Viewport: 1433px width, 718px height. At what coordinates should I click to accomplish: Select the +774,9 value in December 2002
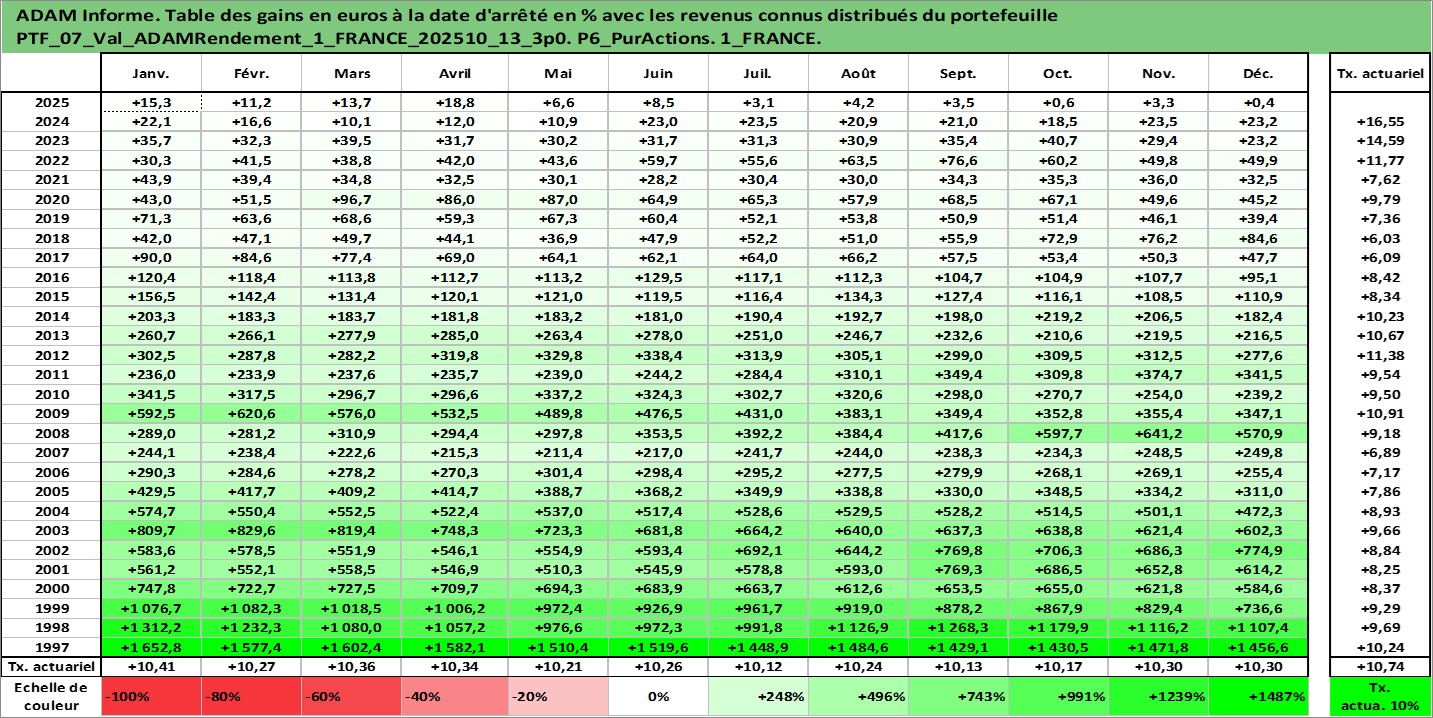tap(1258, 550)
